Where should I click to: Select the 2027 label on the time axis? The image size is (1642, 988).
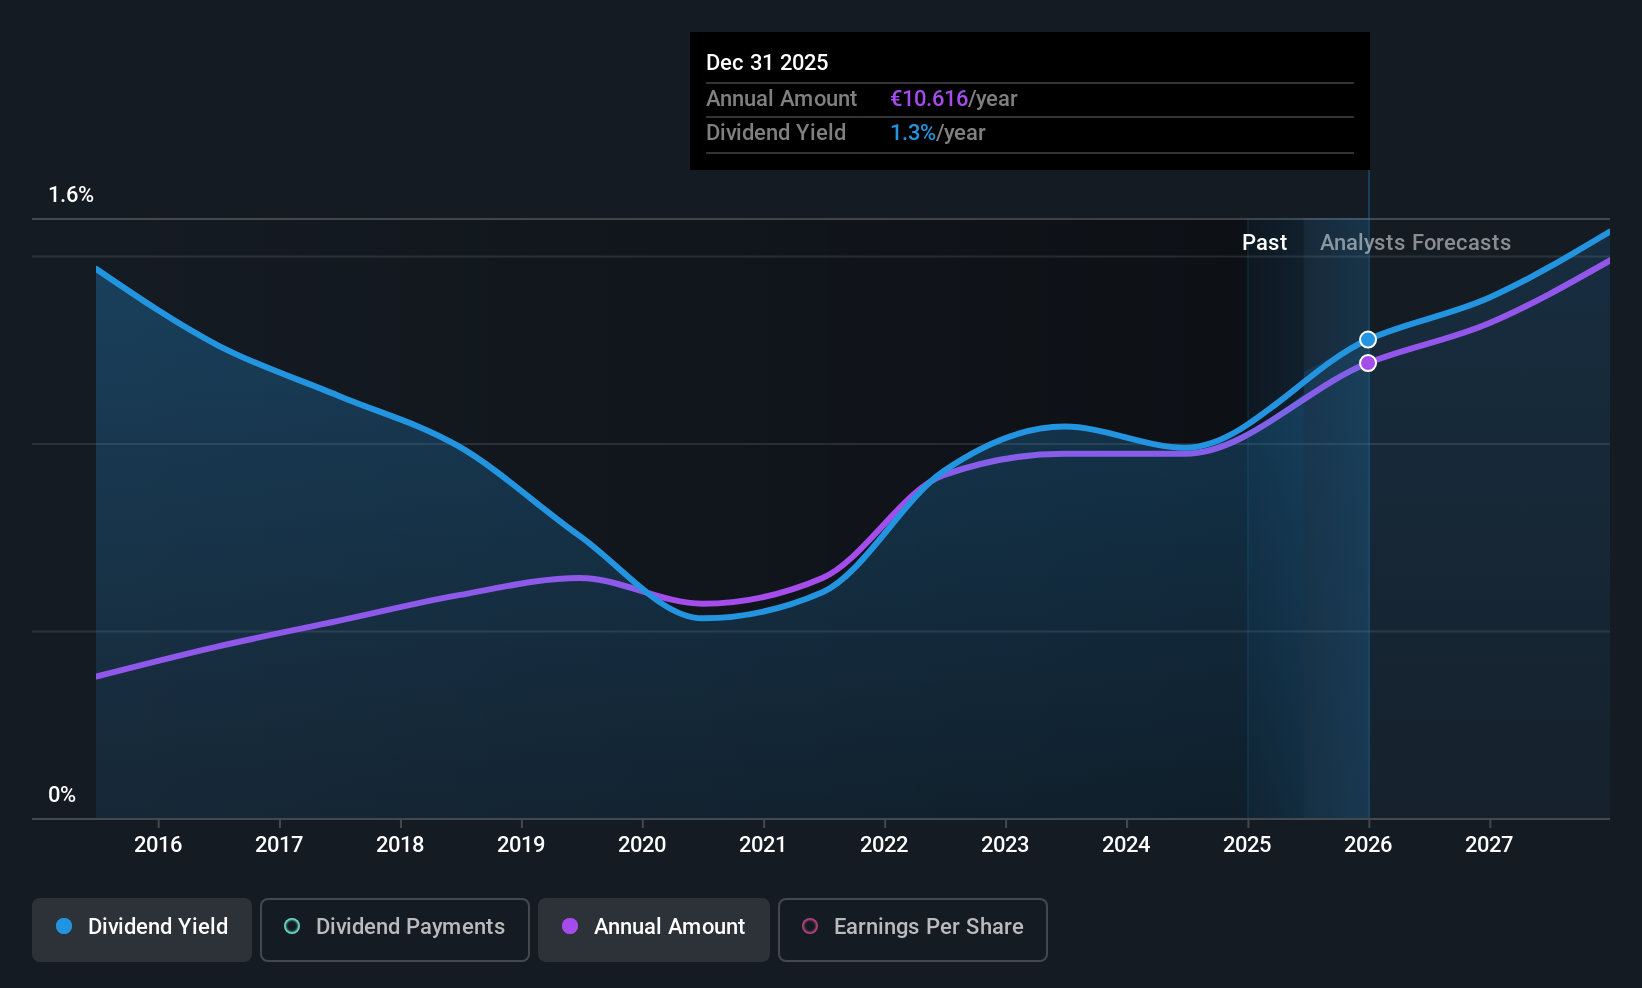click(1489, 845)
